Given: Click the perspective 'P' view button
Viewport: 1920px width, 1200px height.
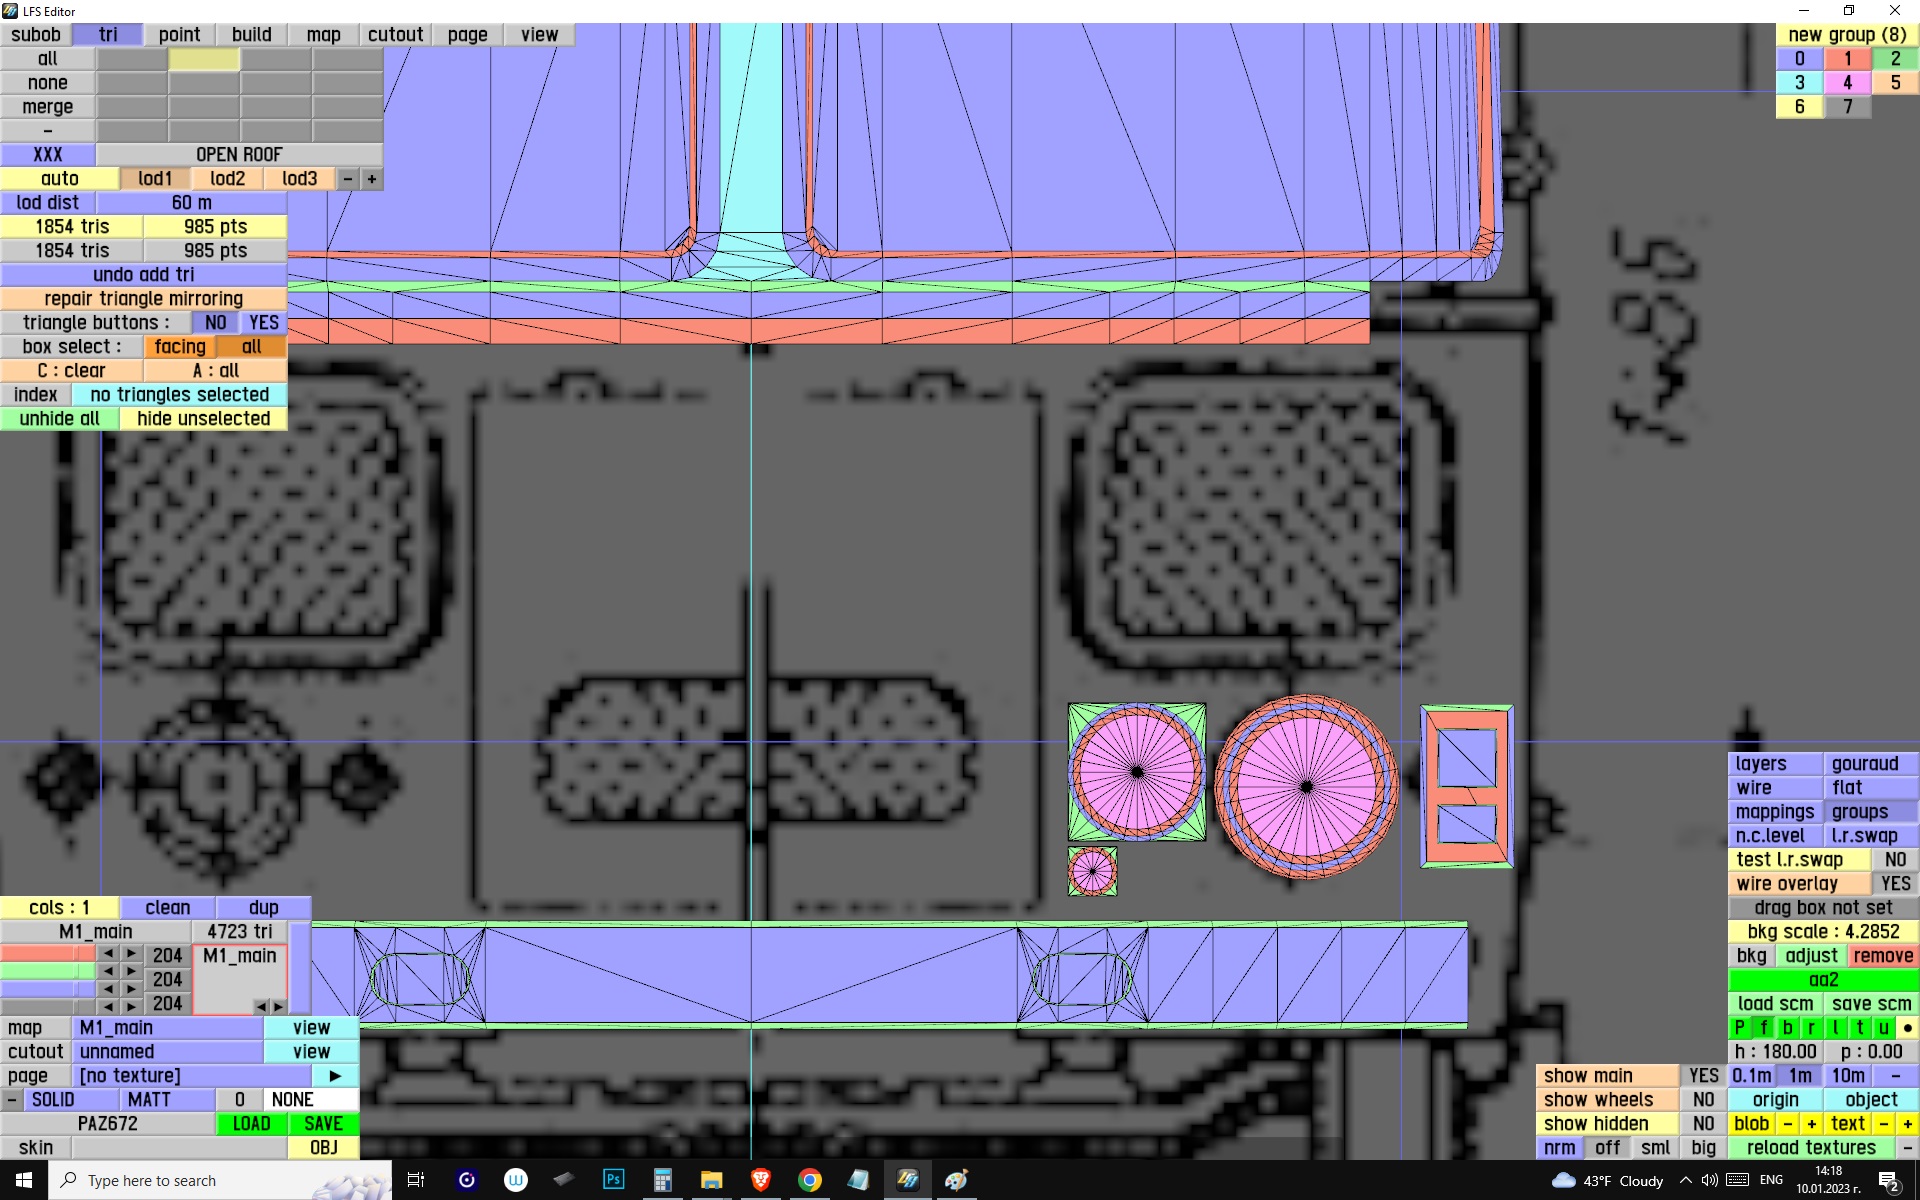Looking at the screenshot, I should click(1739, 1027).
